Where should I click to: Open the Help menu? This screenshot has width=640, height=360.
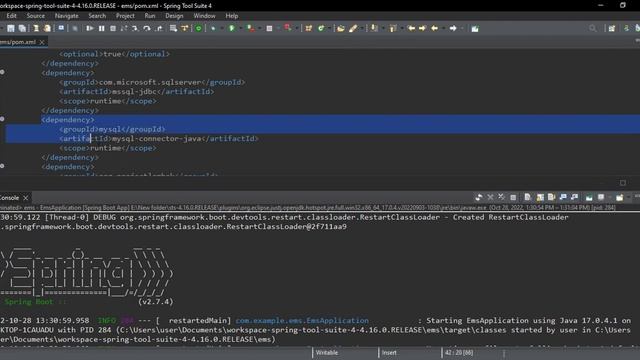pos(231,16)
